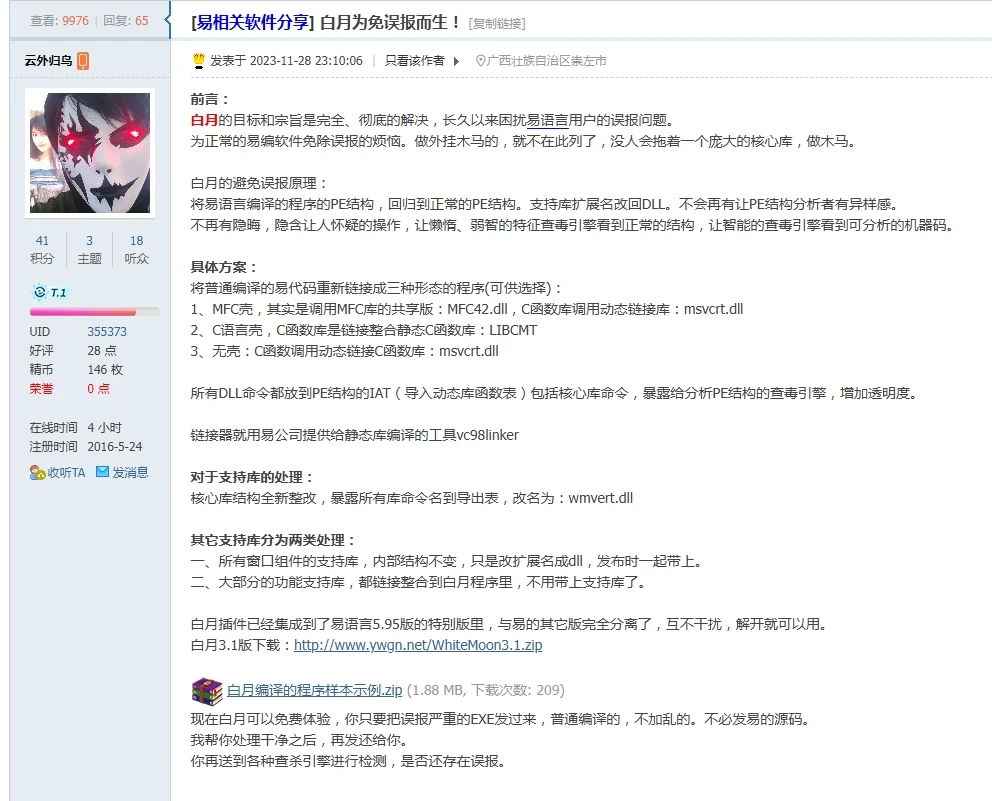The image size is (992, 801).
Task: Click the location pin icon before 广西壮族自治区
Action: coord(481,61)
